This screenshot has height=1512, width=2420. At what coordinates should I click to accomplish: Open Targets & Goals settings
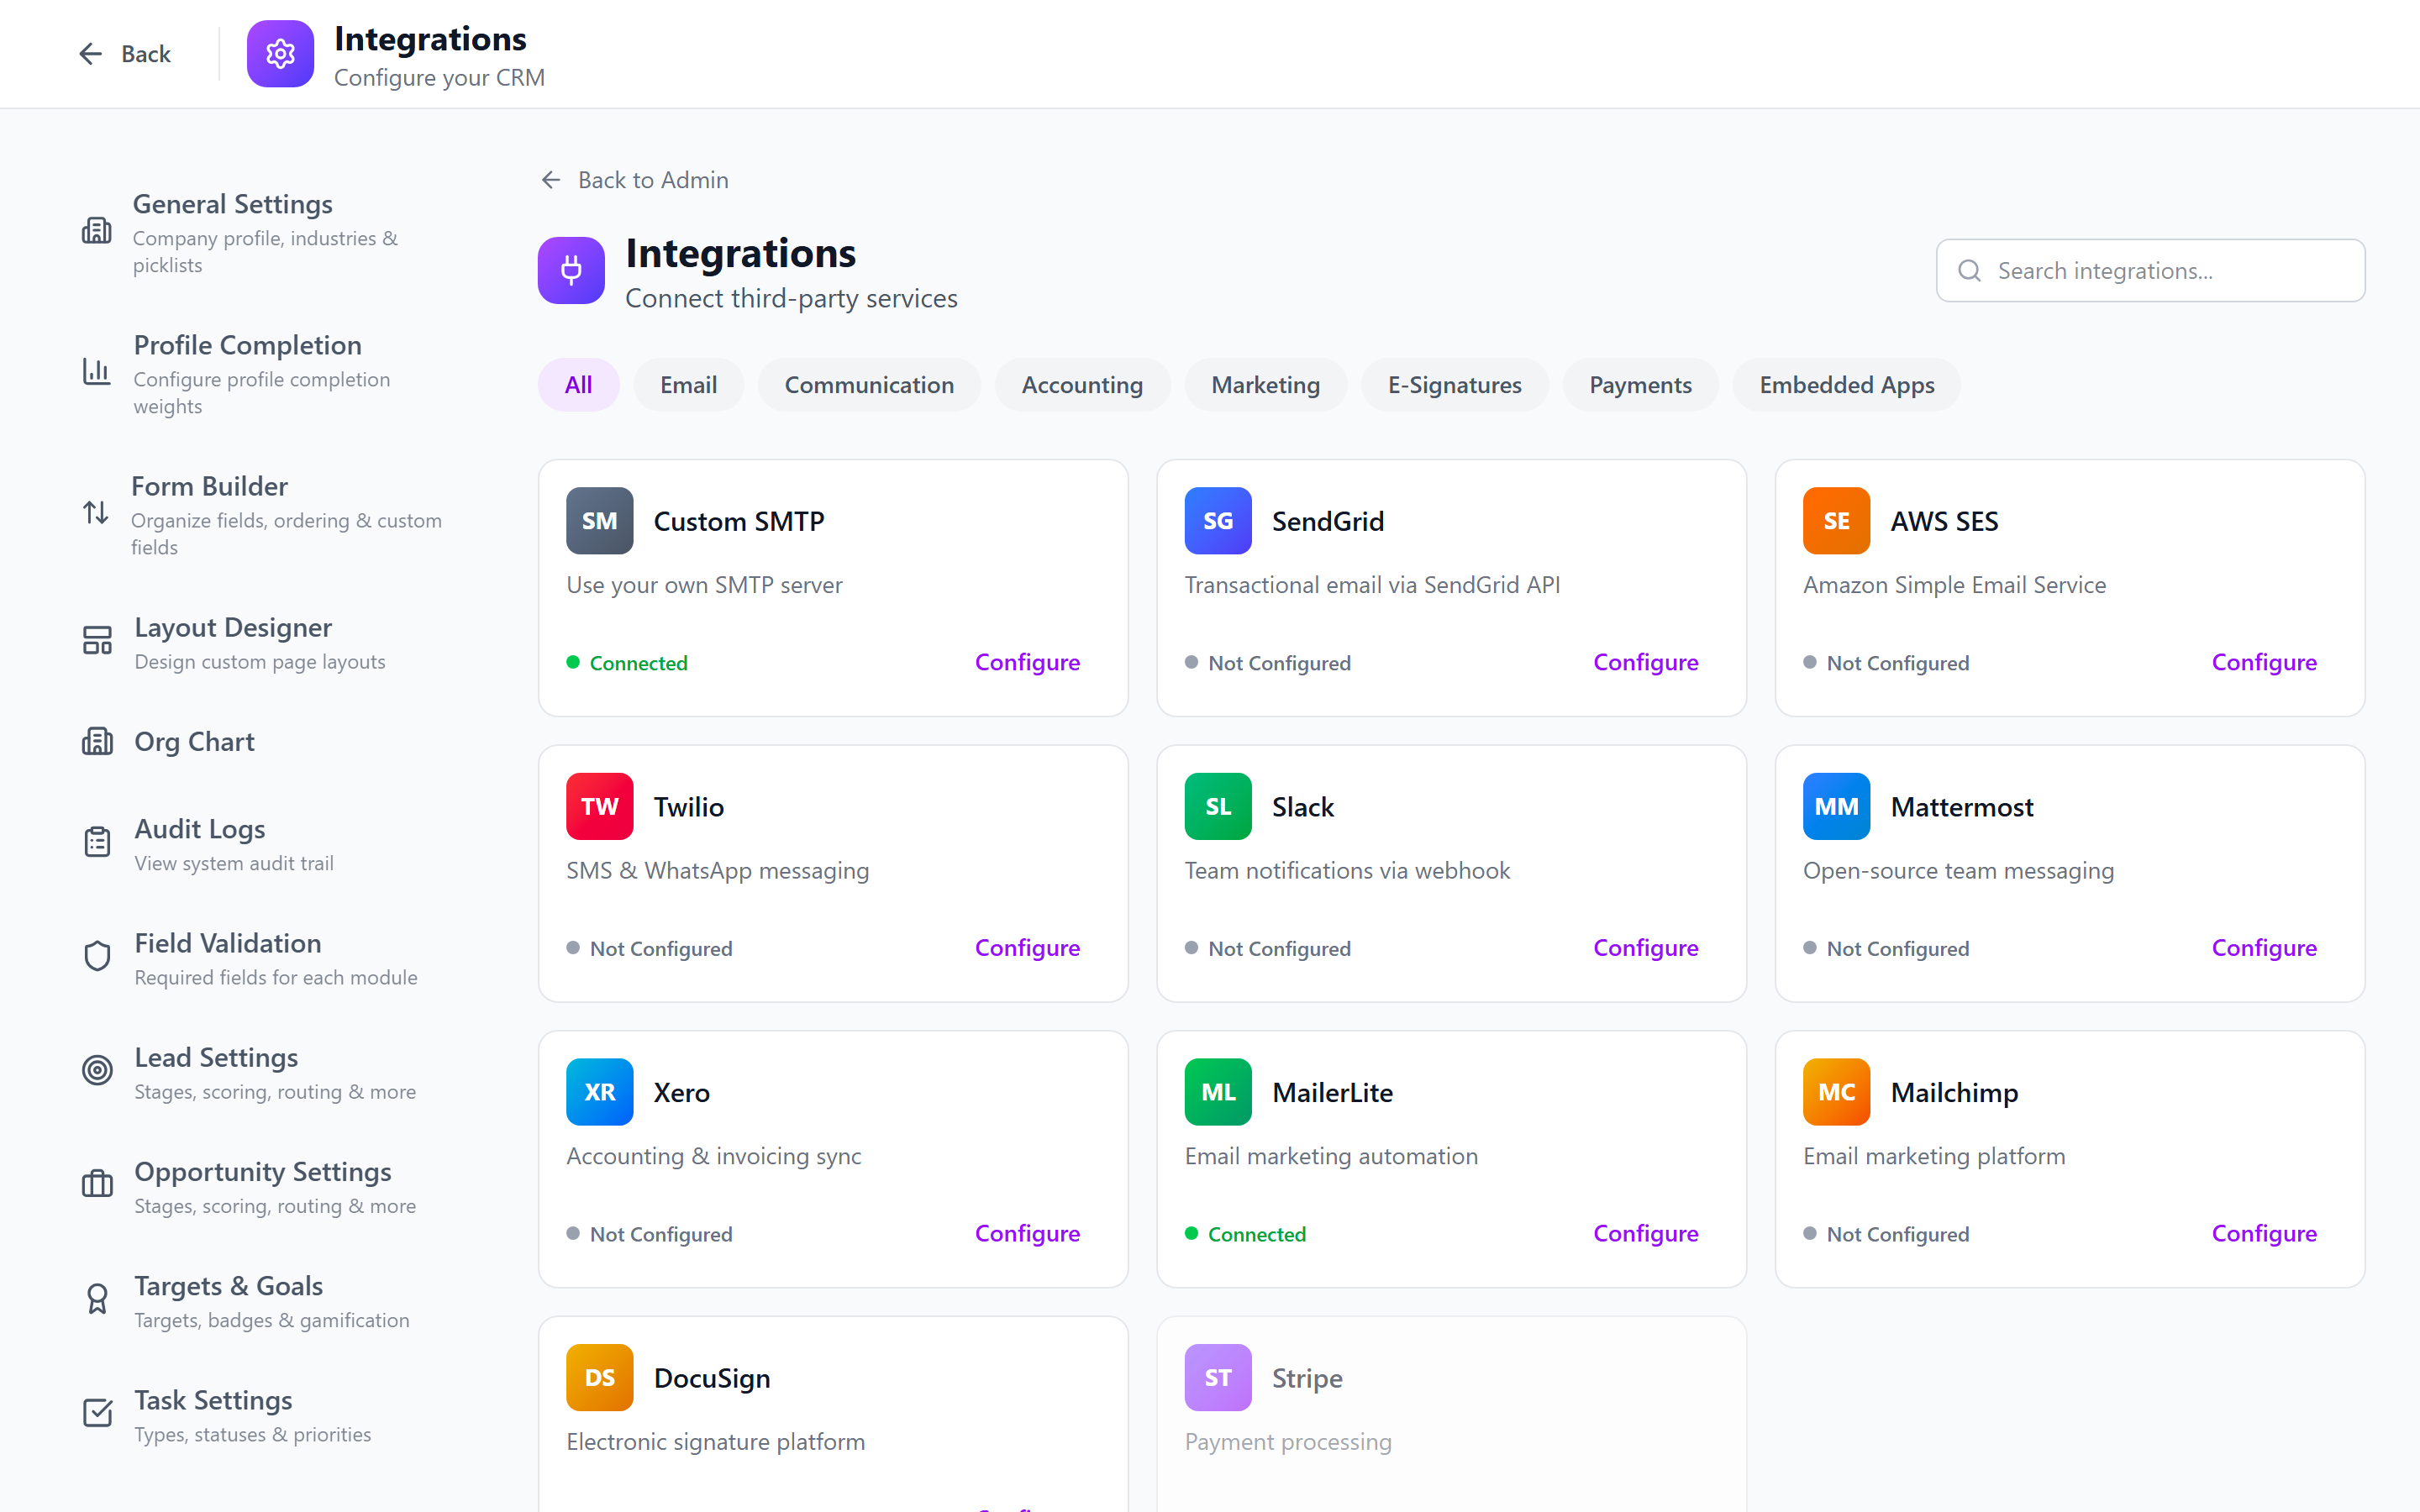(x=262, y=1300)
